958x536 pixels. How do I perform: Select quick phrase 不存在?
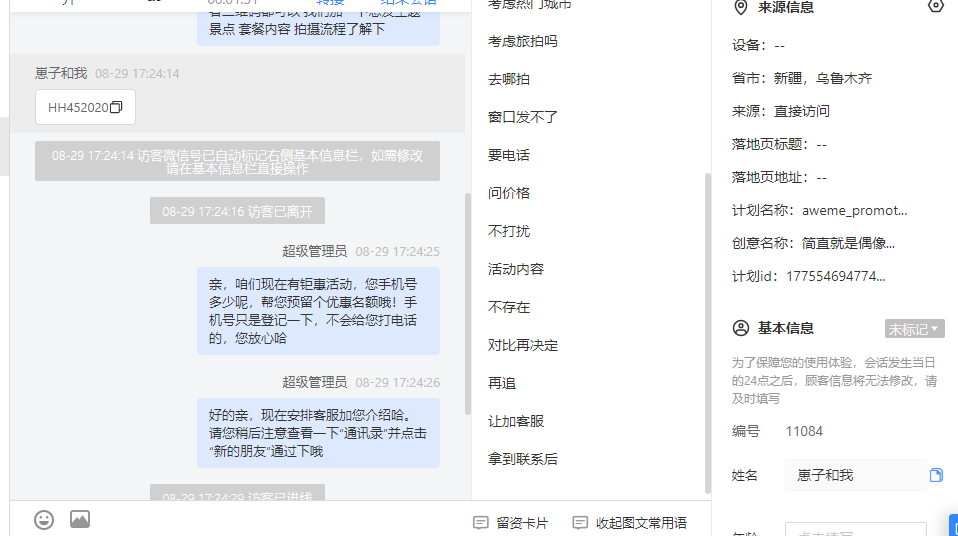pos(509,307)
